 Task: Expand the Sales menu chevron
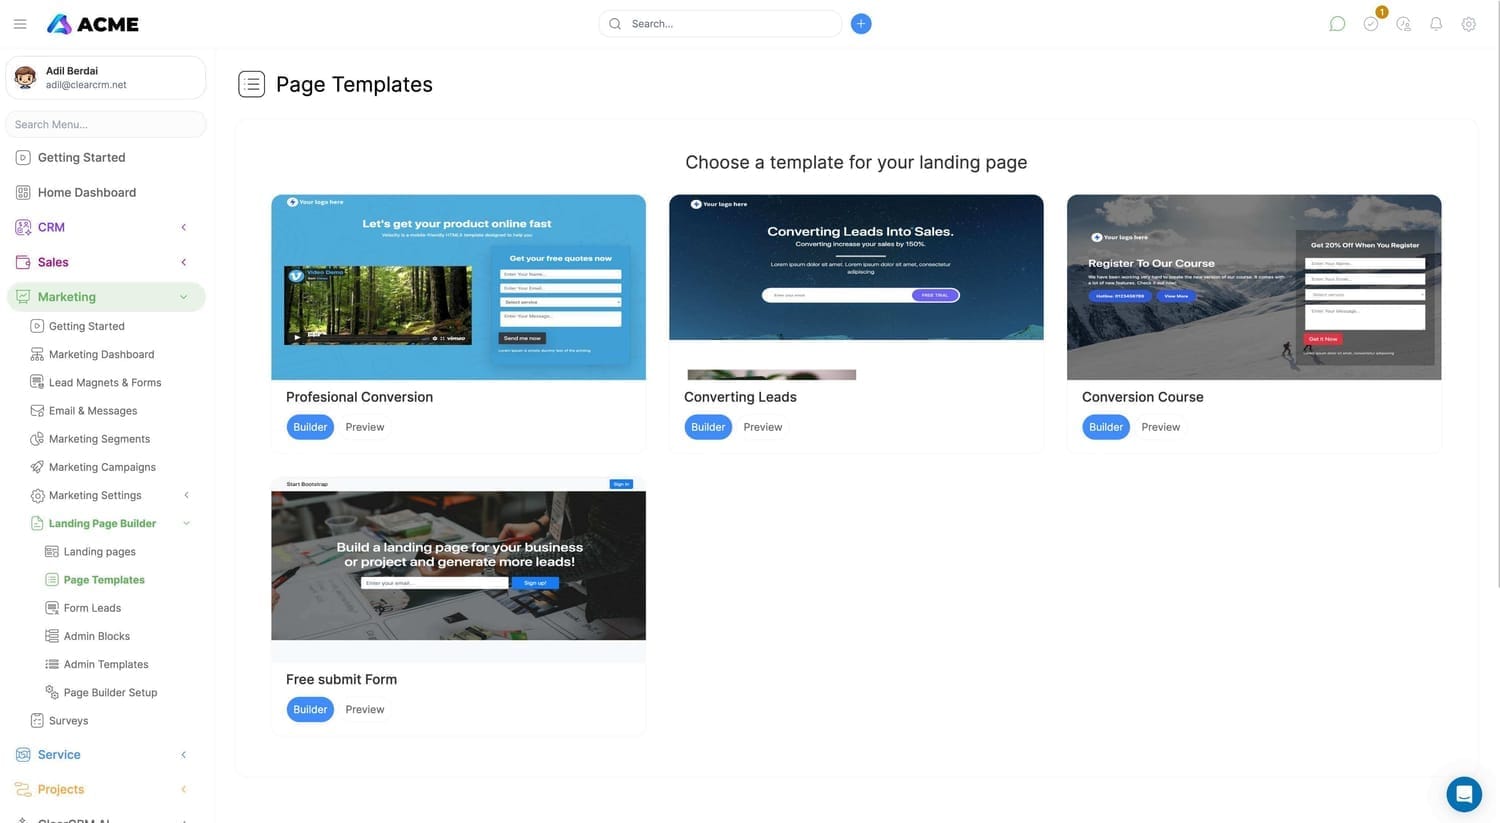coord(184,263)
